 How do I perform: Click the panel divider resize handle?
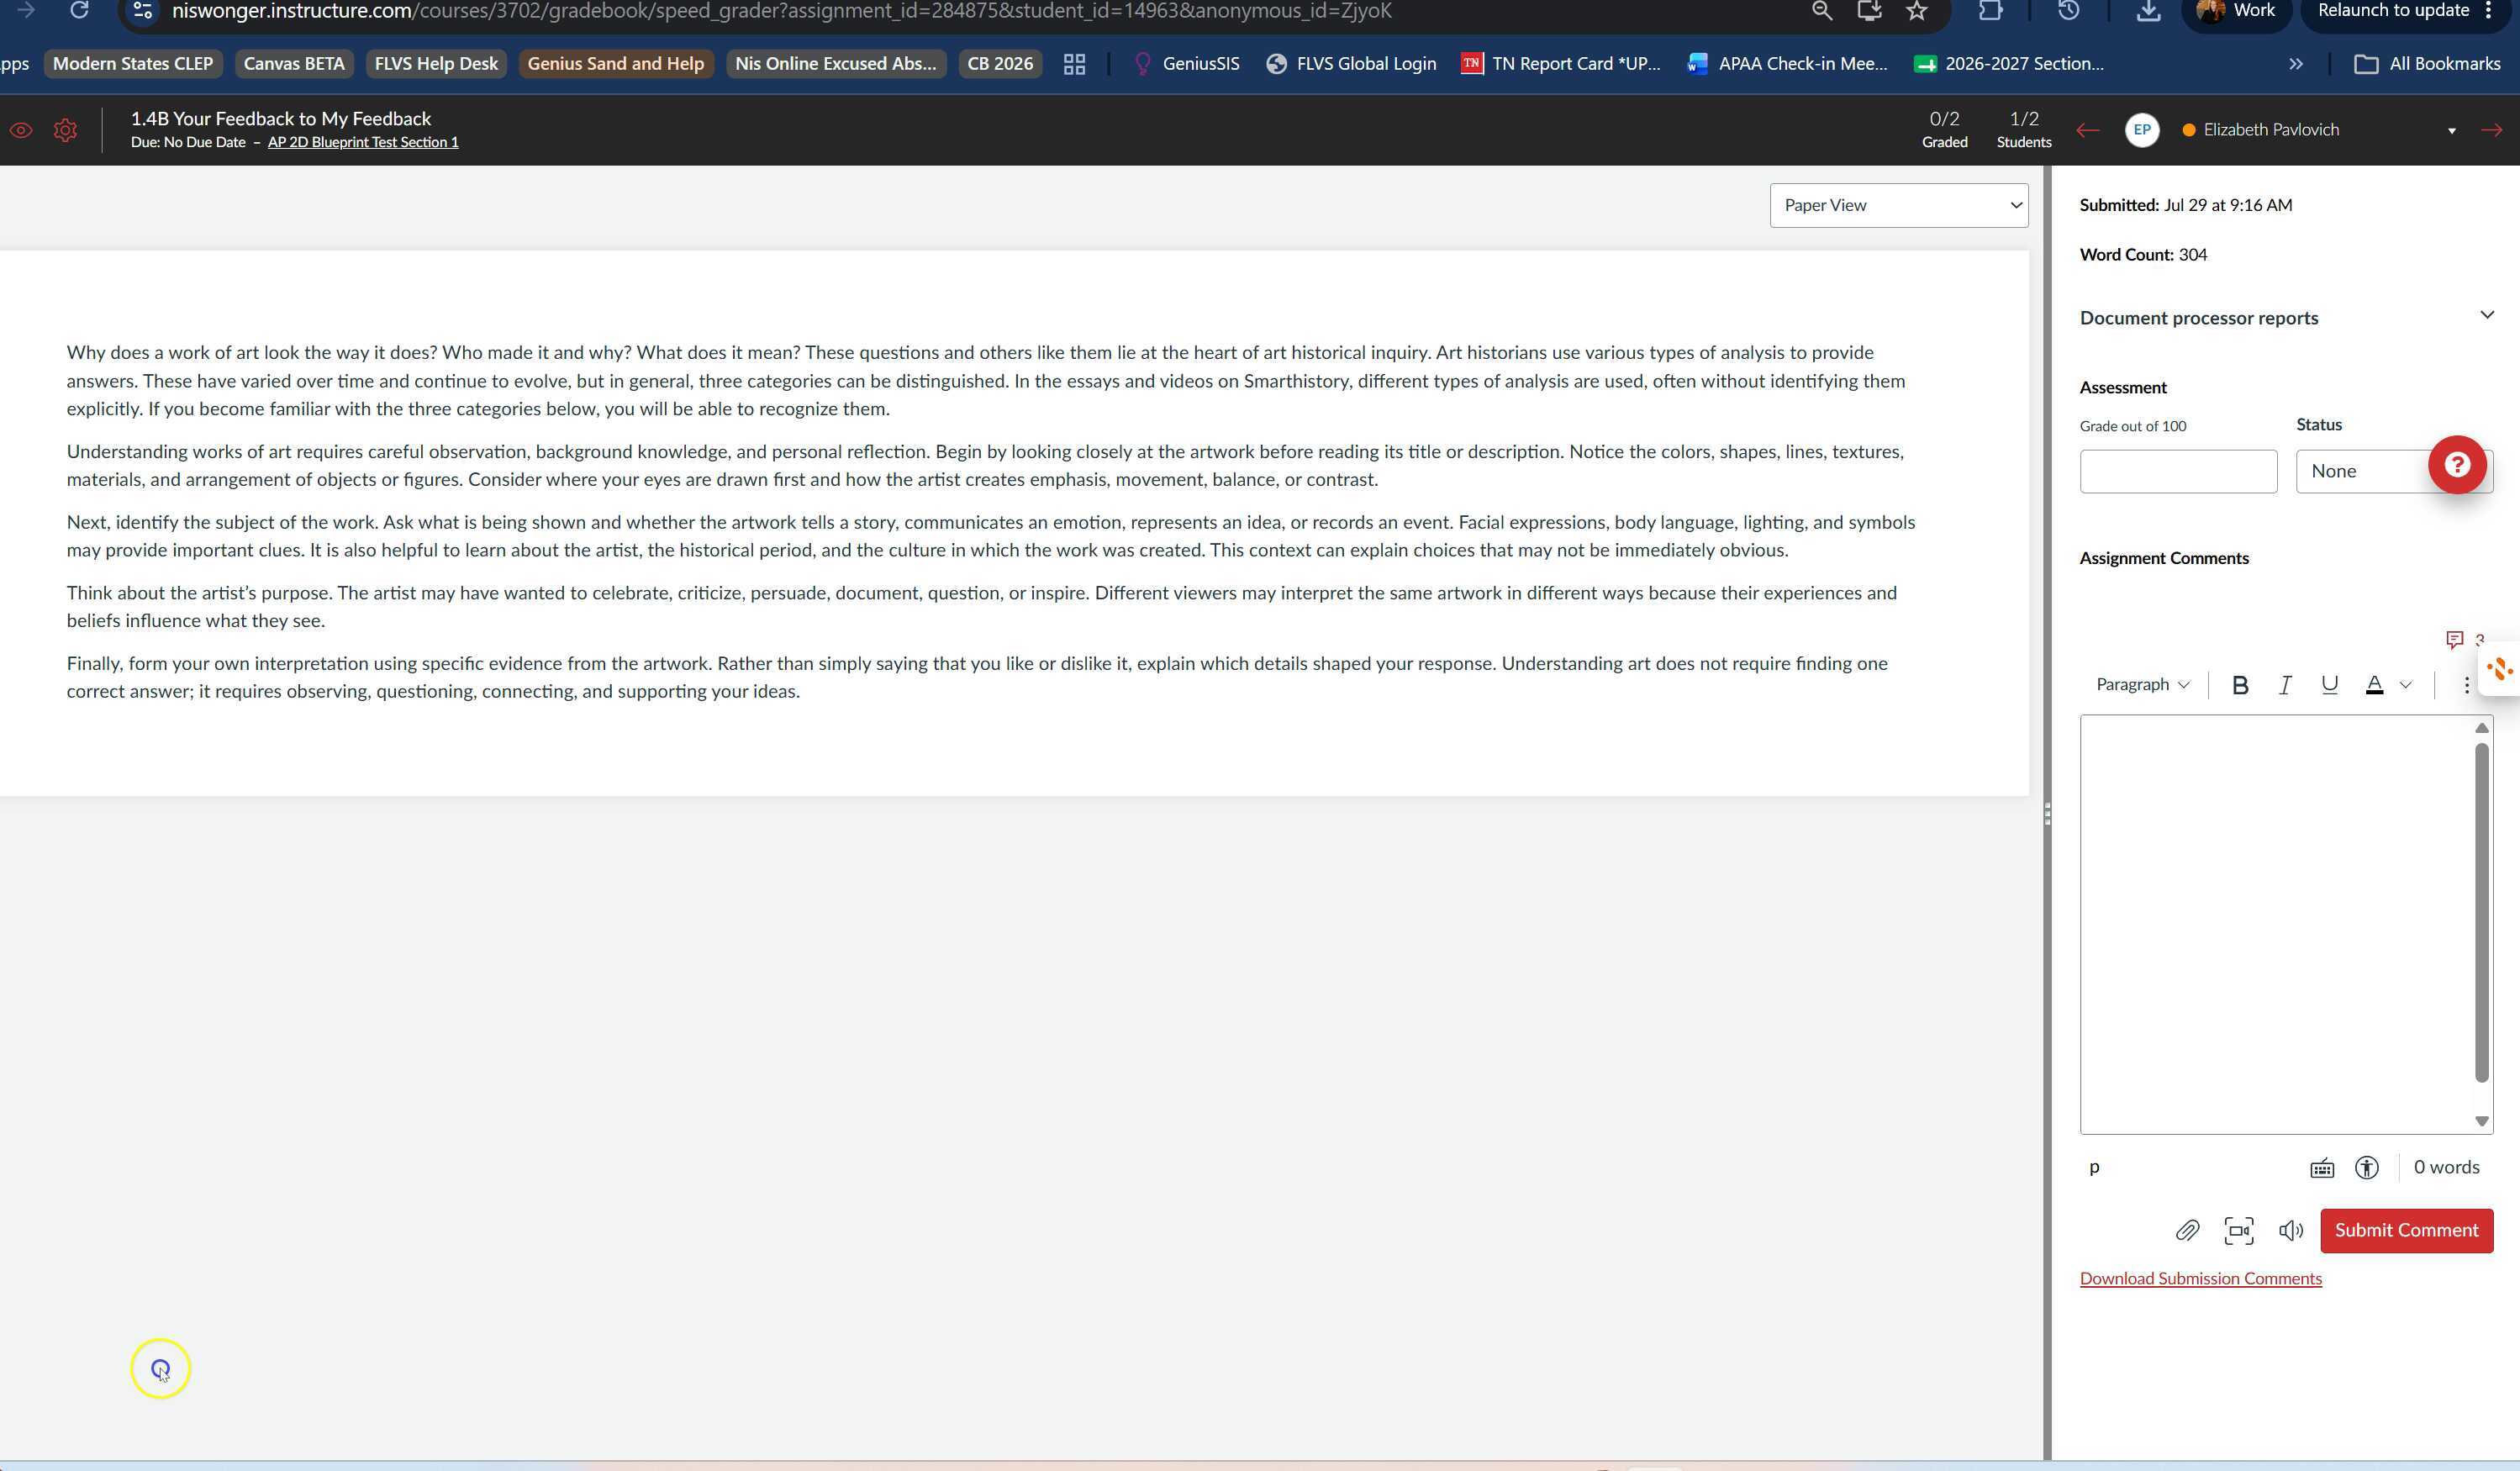2047,814
